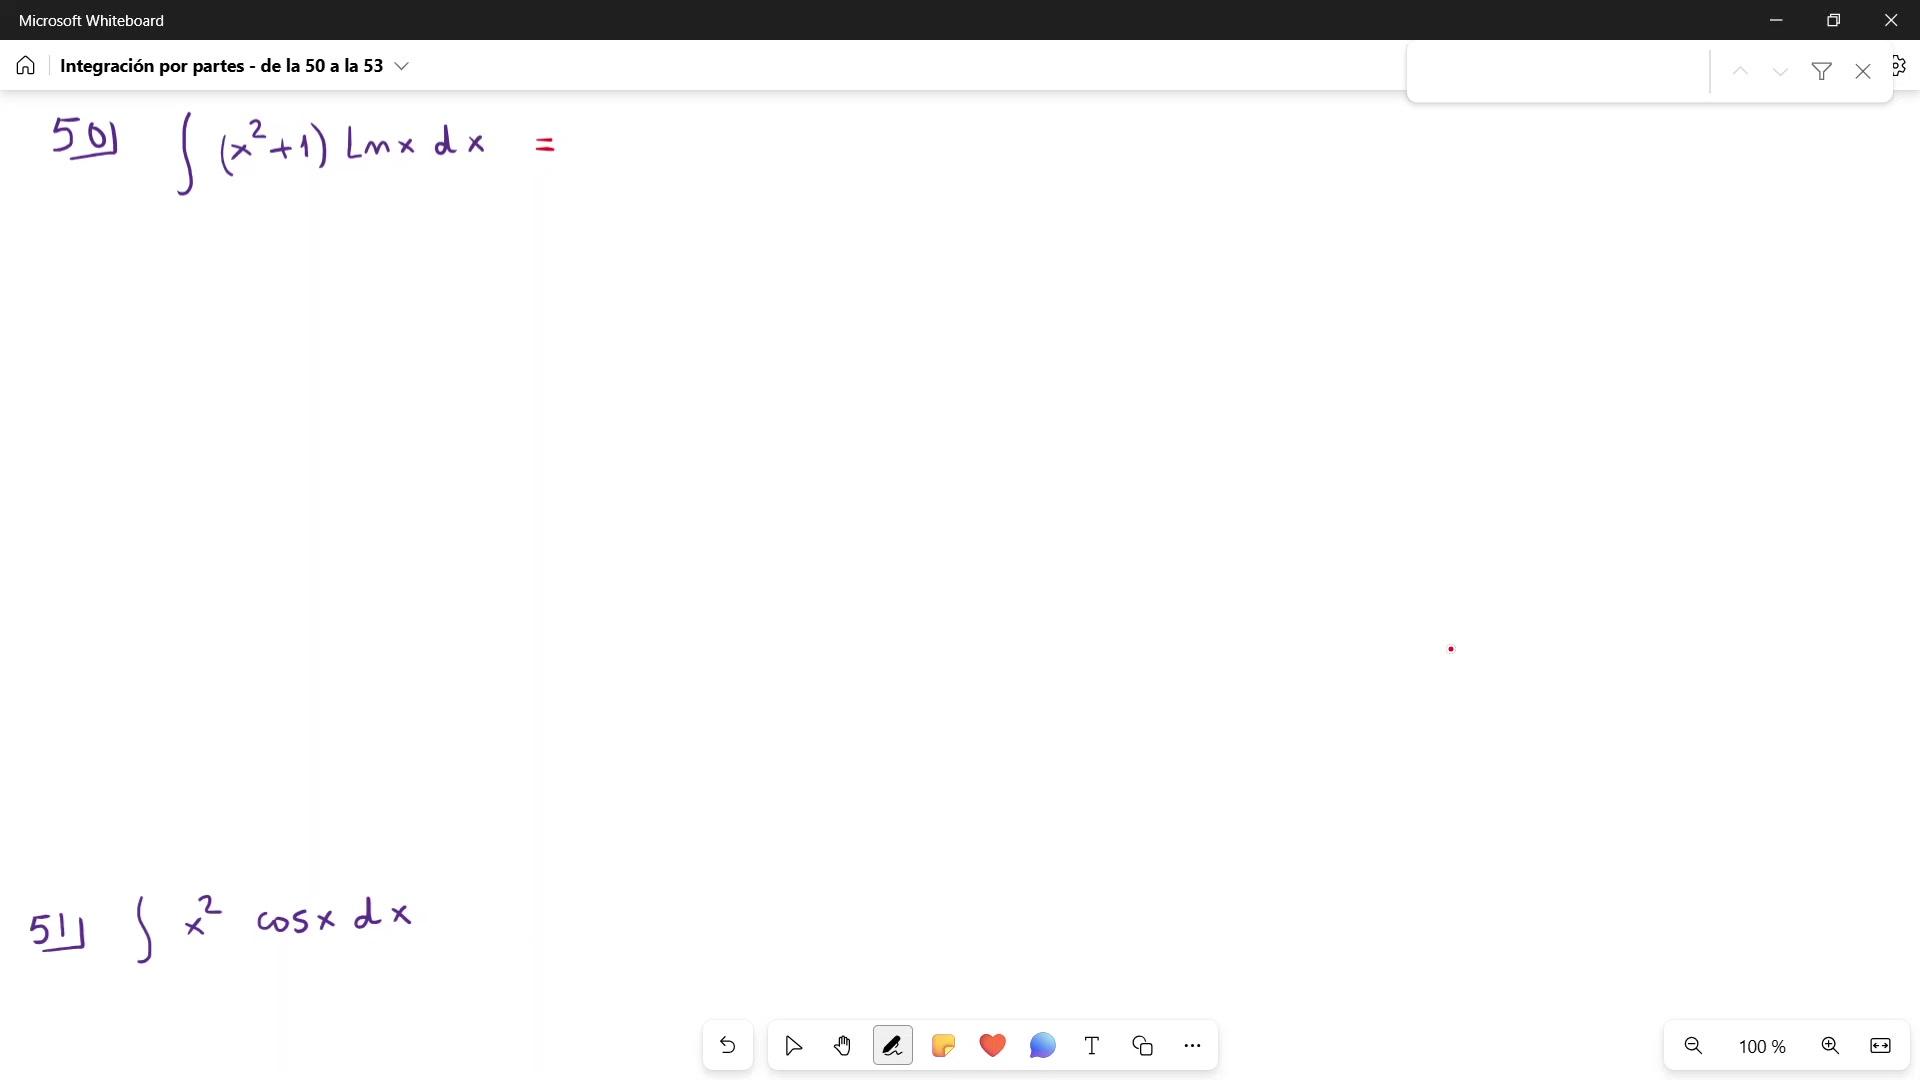1920x1080 pixels.
Task: Toggle fit to screen
Action: [1880, 1046]
